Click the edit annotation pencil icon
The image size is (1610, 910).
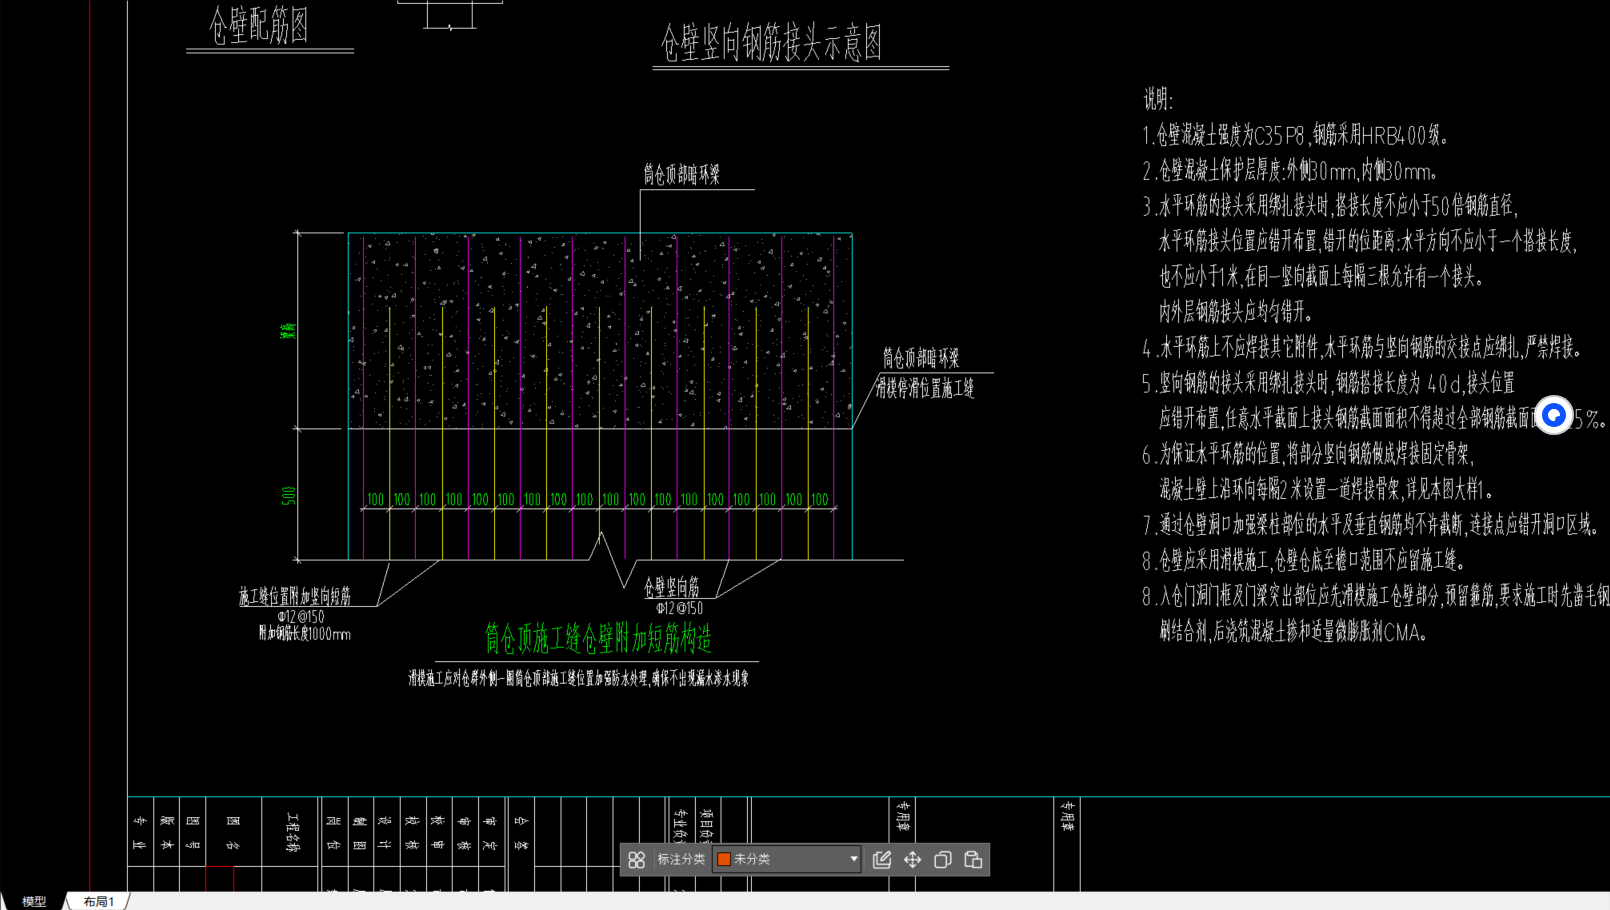pyautogui.click(x=882, y=860)
